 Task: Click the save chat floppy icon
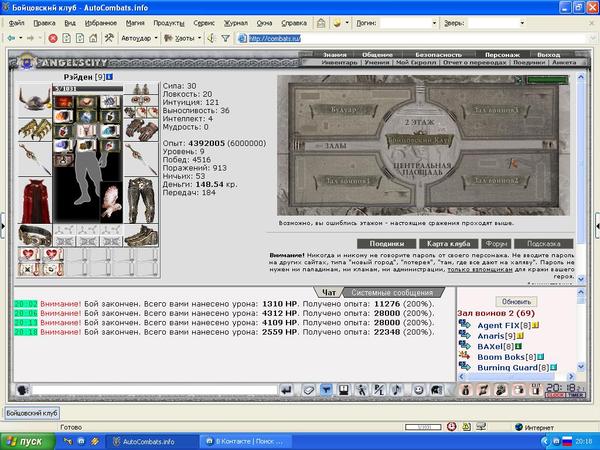click(344, 390)
